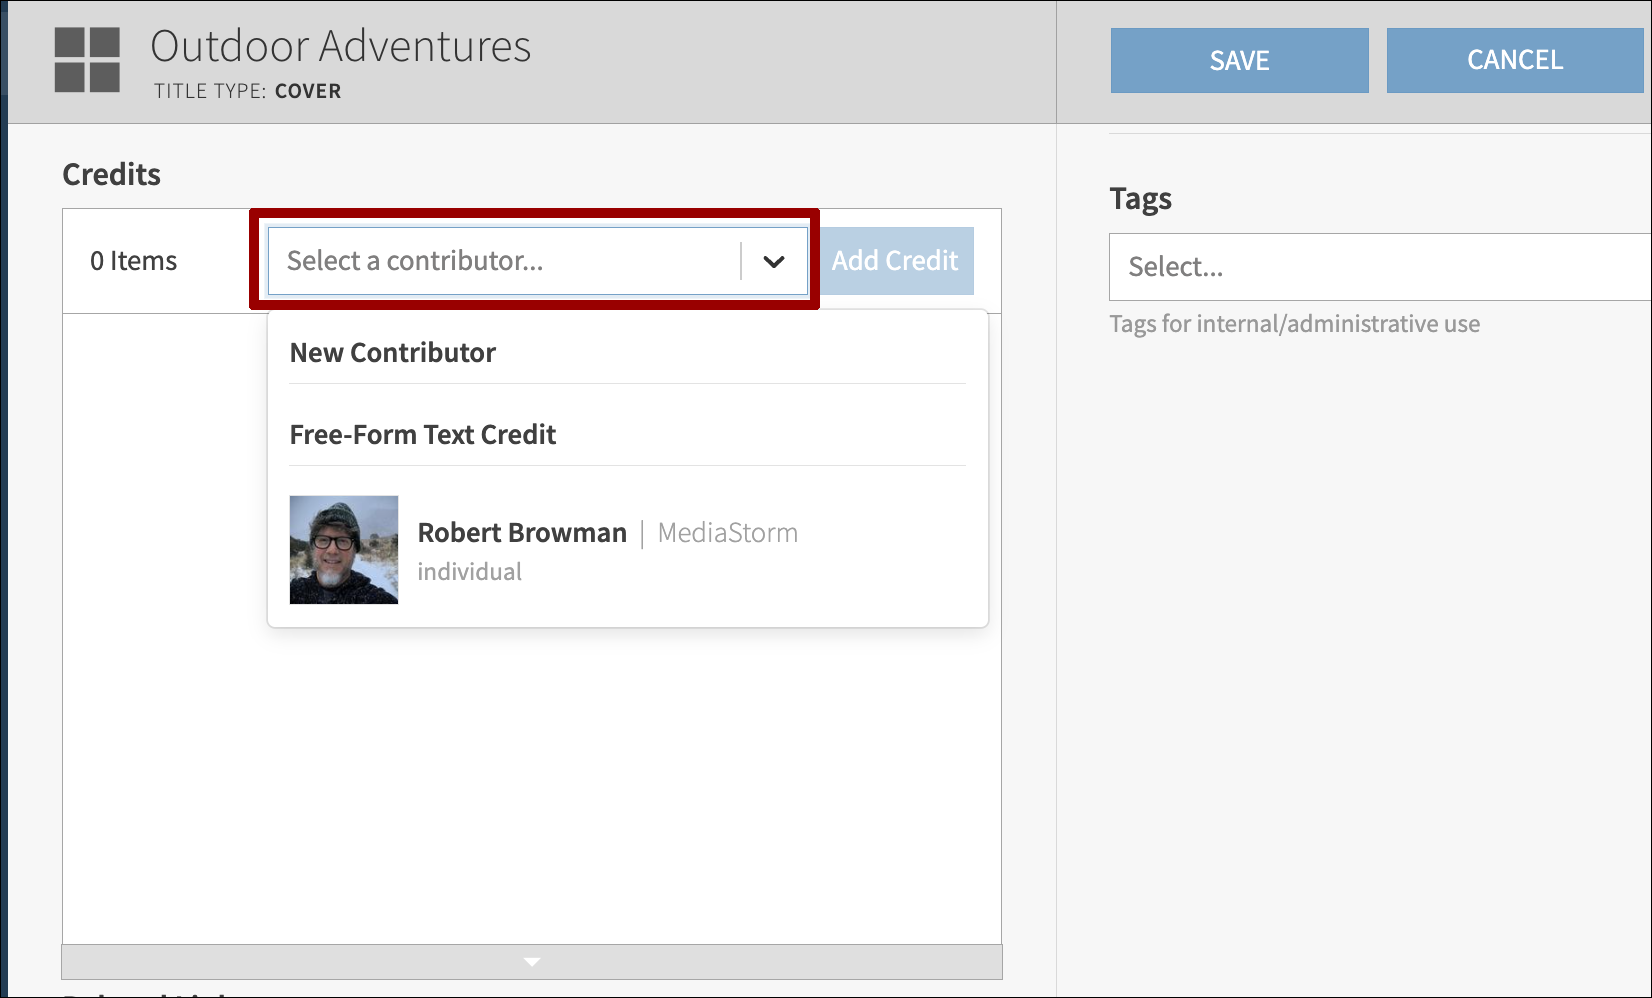1652x998 pixels.
Task: Open the Tags Select dropdown
Action: (x=1378, y=267)
